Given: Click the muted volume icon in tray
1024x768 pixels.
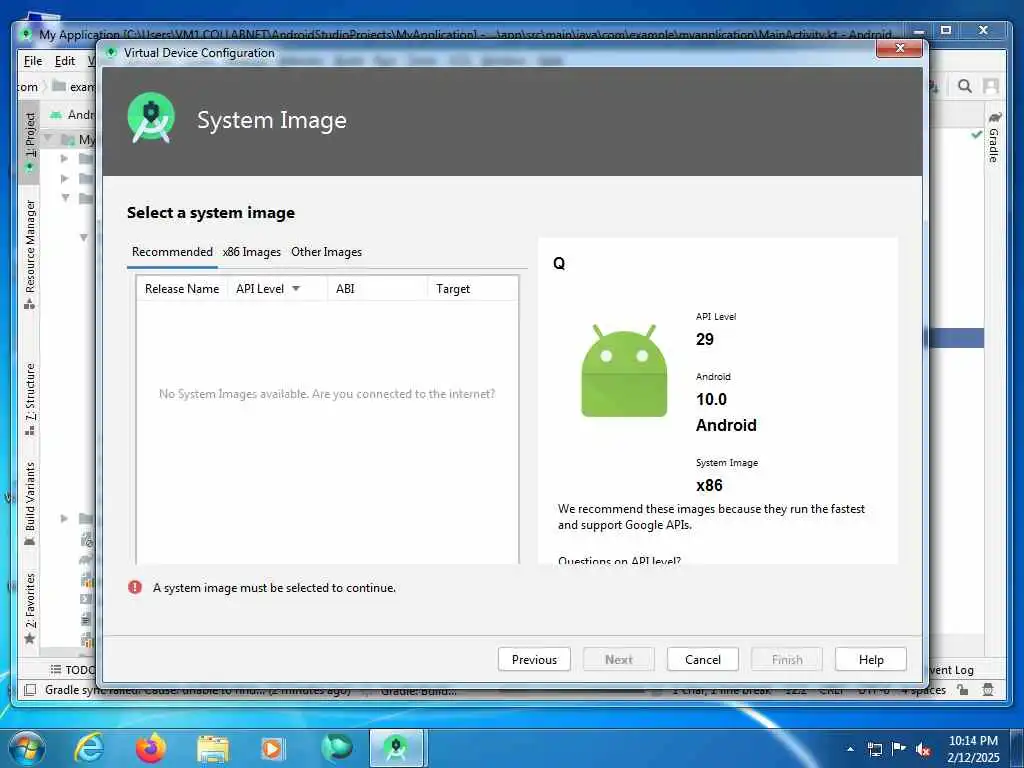Looking at the screenshot, I should (923, 749).
